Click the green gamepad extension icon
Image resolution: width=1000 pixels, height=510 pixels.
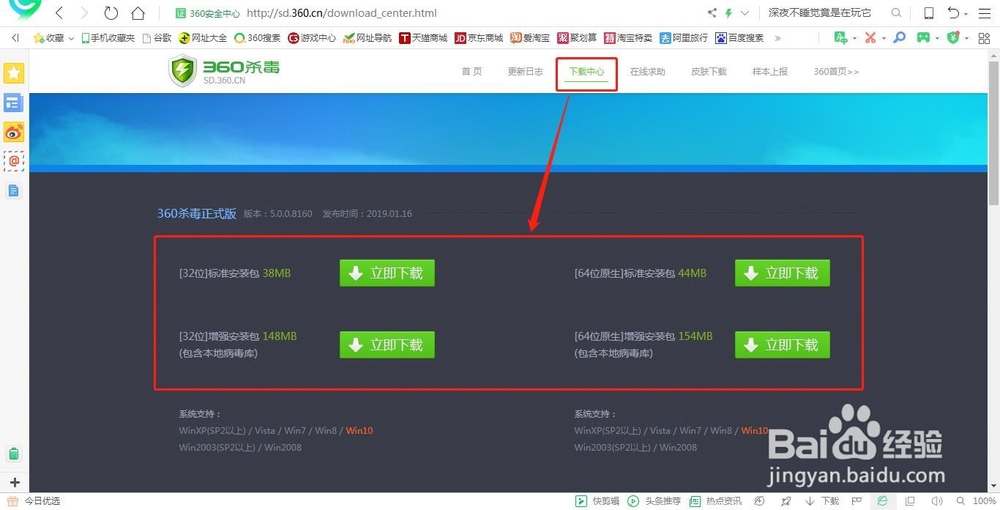coord(923,38)
